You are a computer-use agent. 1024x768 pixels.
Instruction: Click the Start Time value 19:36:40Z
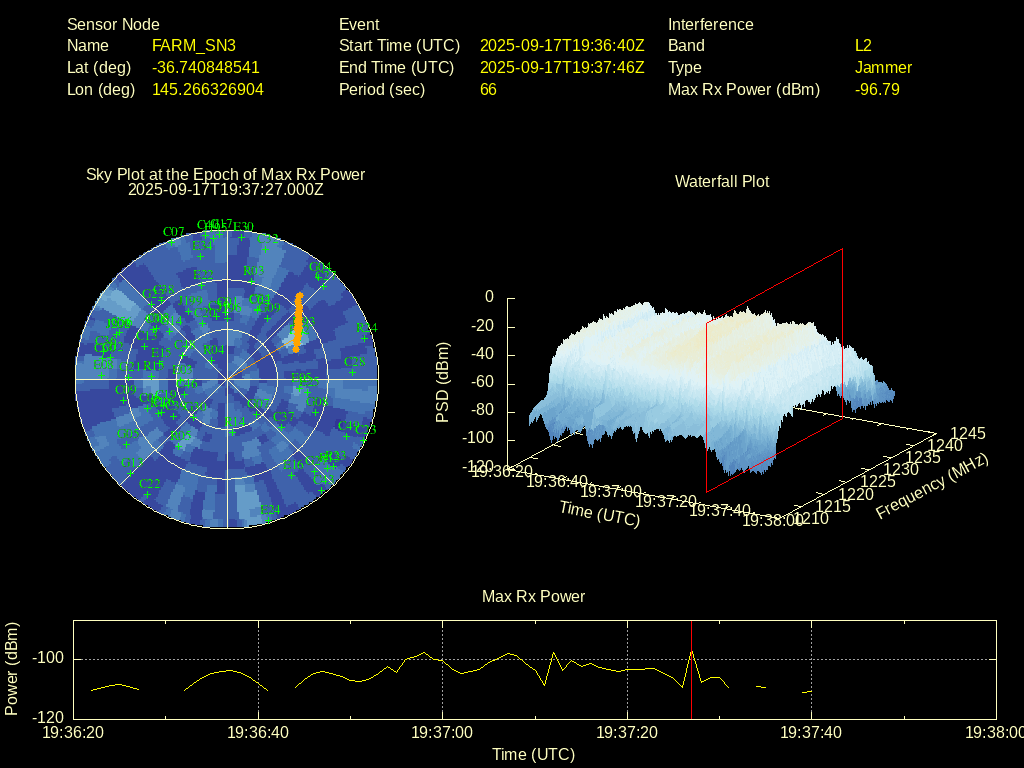tap(562, 46)
